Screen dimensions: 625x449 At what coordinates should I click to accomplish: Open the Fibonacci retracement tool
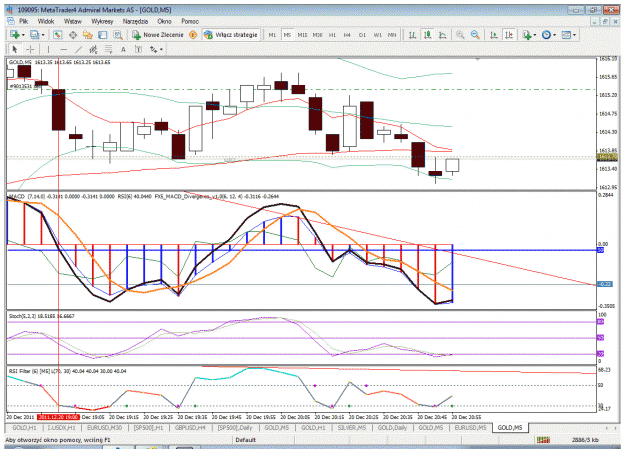point(108,49)
